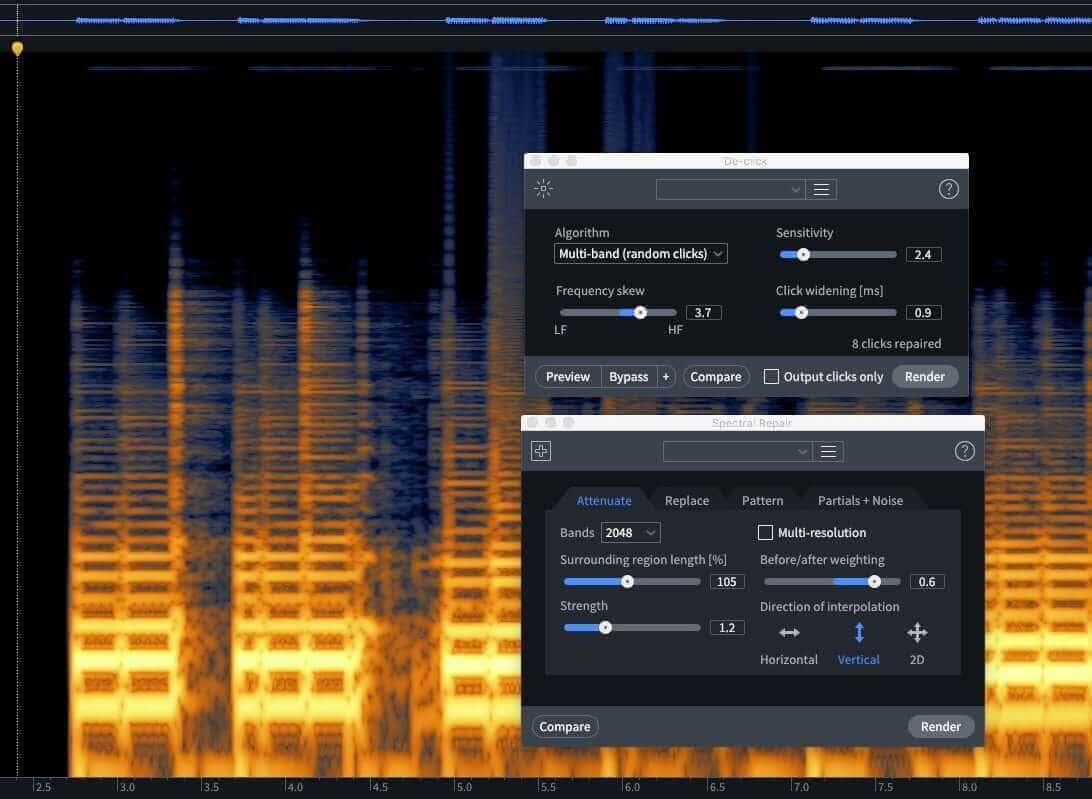This screenshot has height=799, width=1092.
Task: Enable Output clicks only checkbox
Action: click(771, 377)
